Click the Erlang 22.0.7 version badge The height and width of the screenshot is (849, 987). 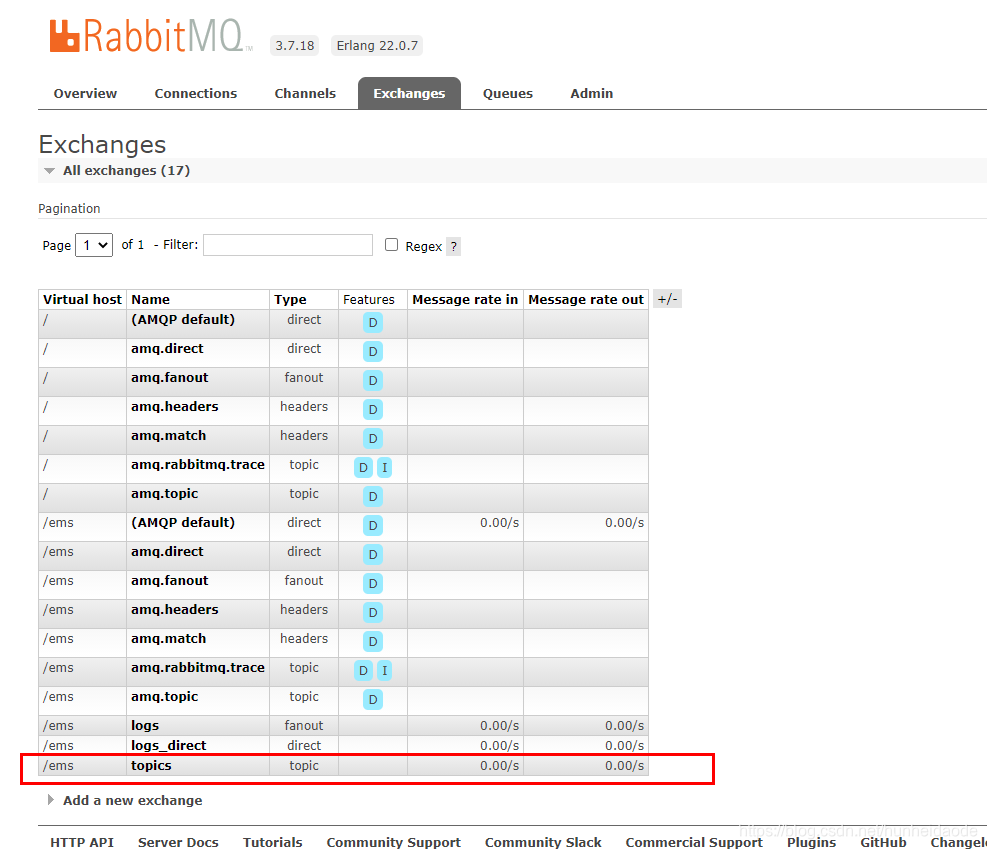coord(376,45)
